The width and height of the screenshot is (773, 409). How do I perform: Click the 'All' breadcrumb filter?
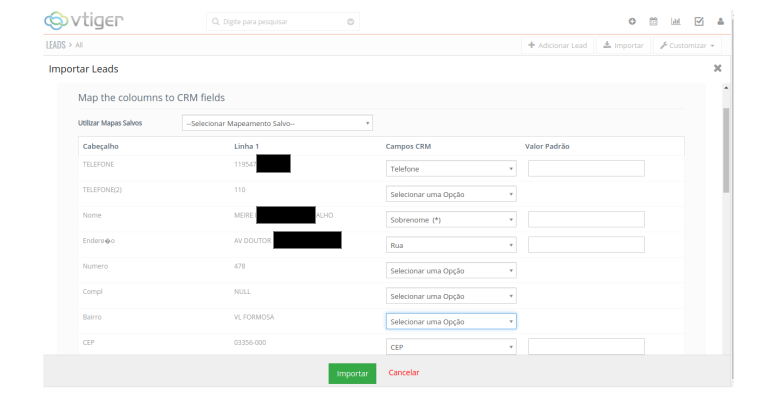pos(79,45)
